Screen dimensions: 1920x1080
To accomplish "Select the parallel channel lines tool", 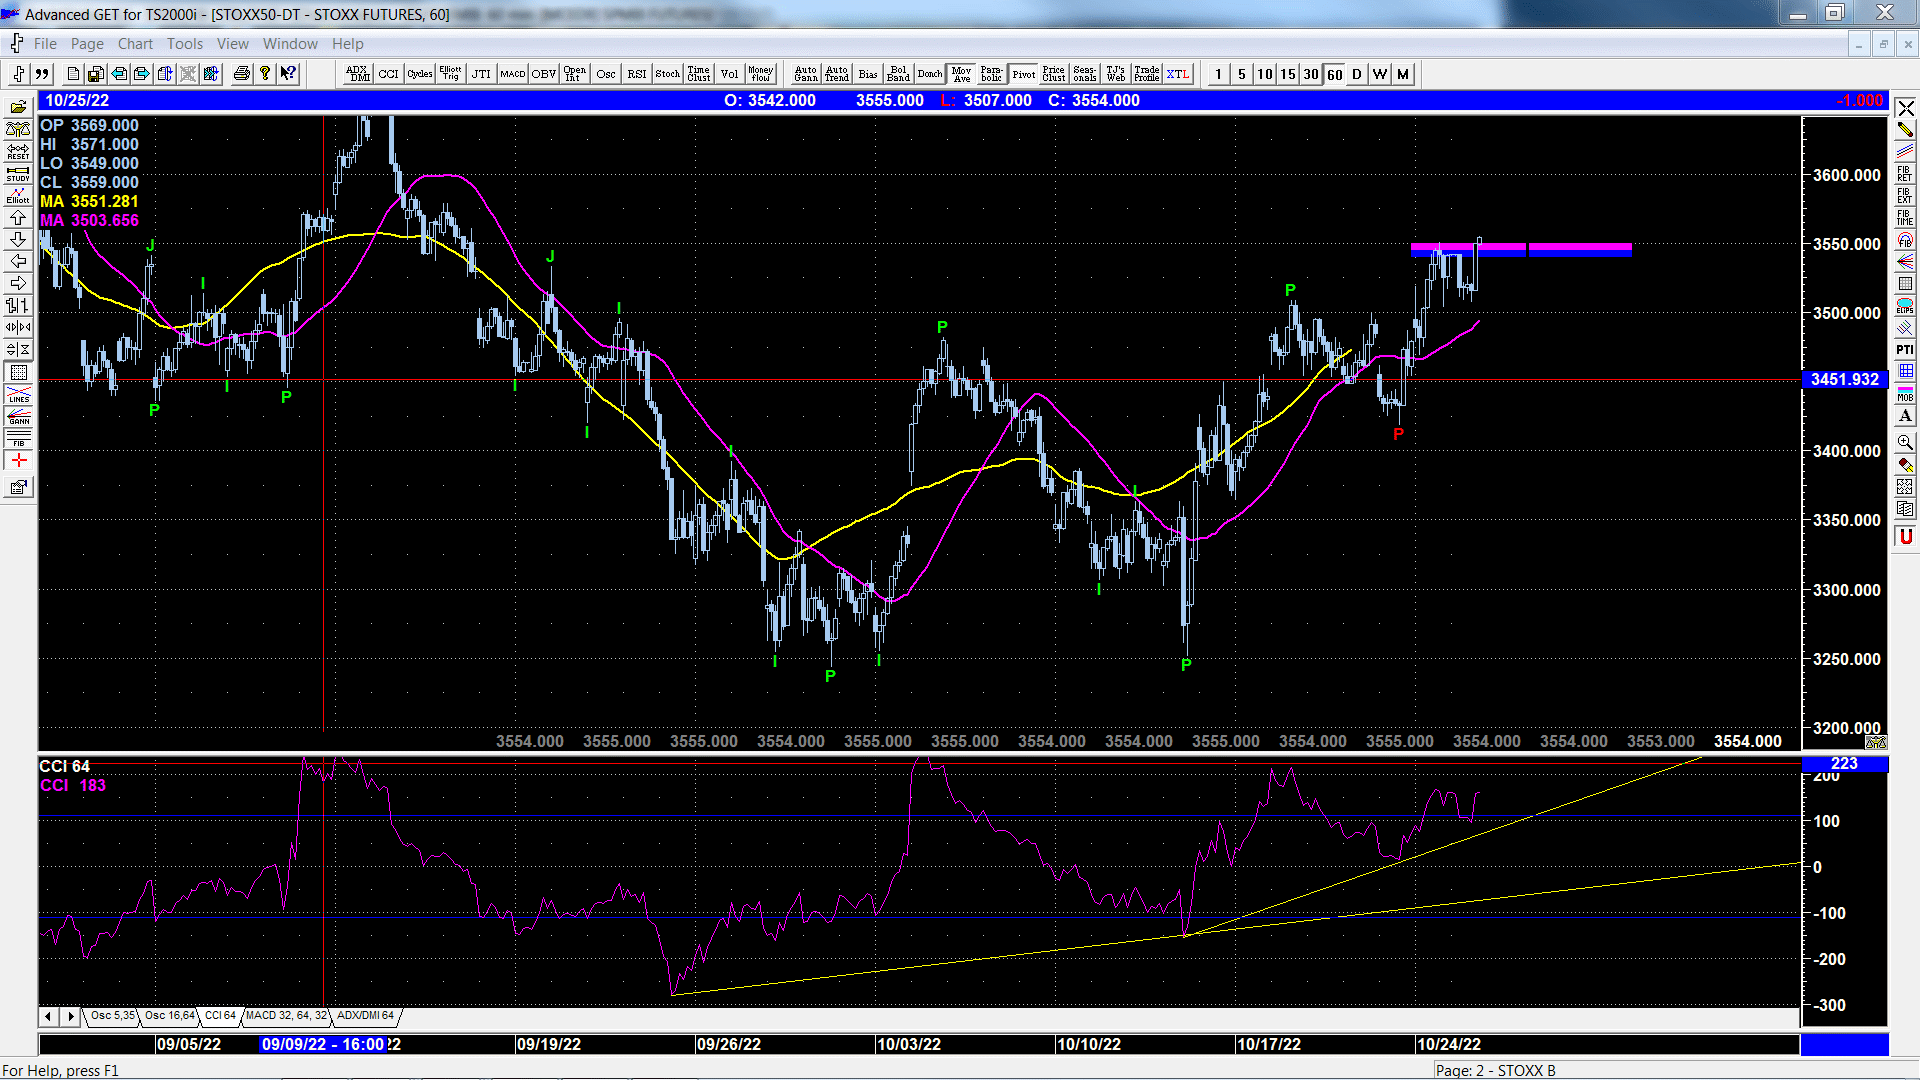I will click(x=1905, y=152).
